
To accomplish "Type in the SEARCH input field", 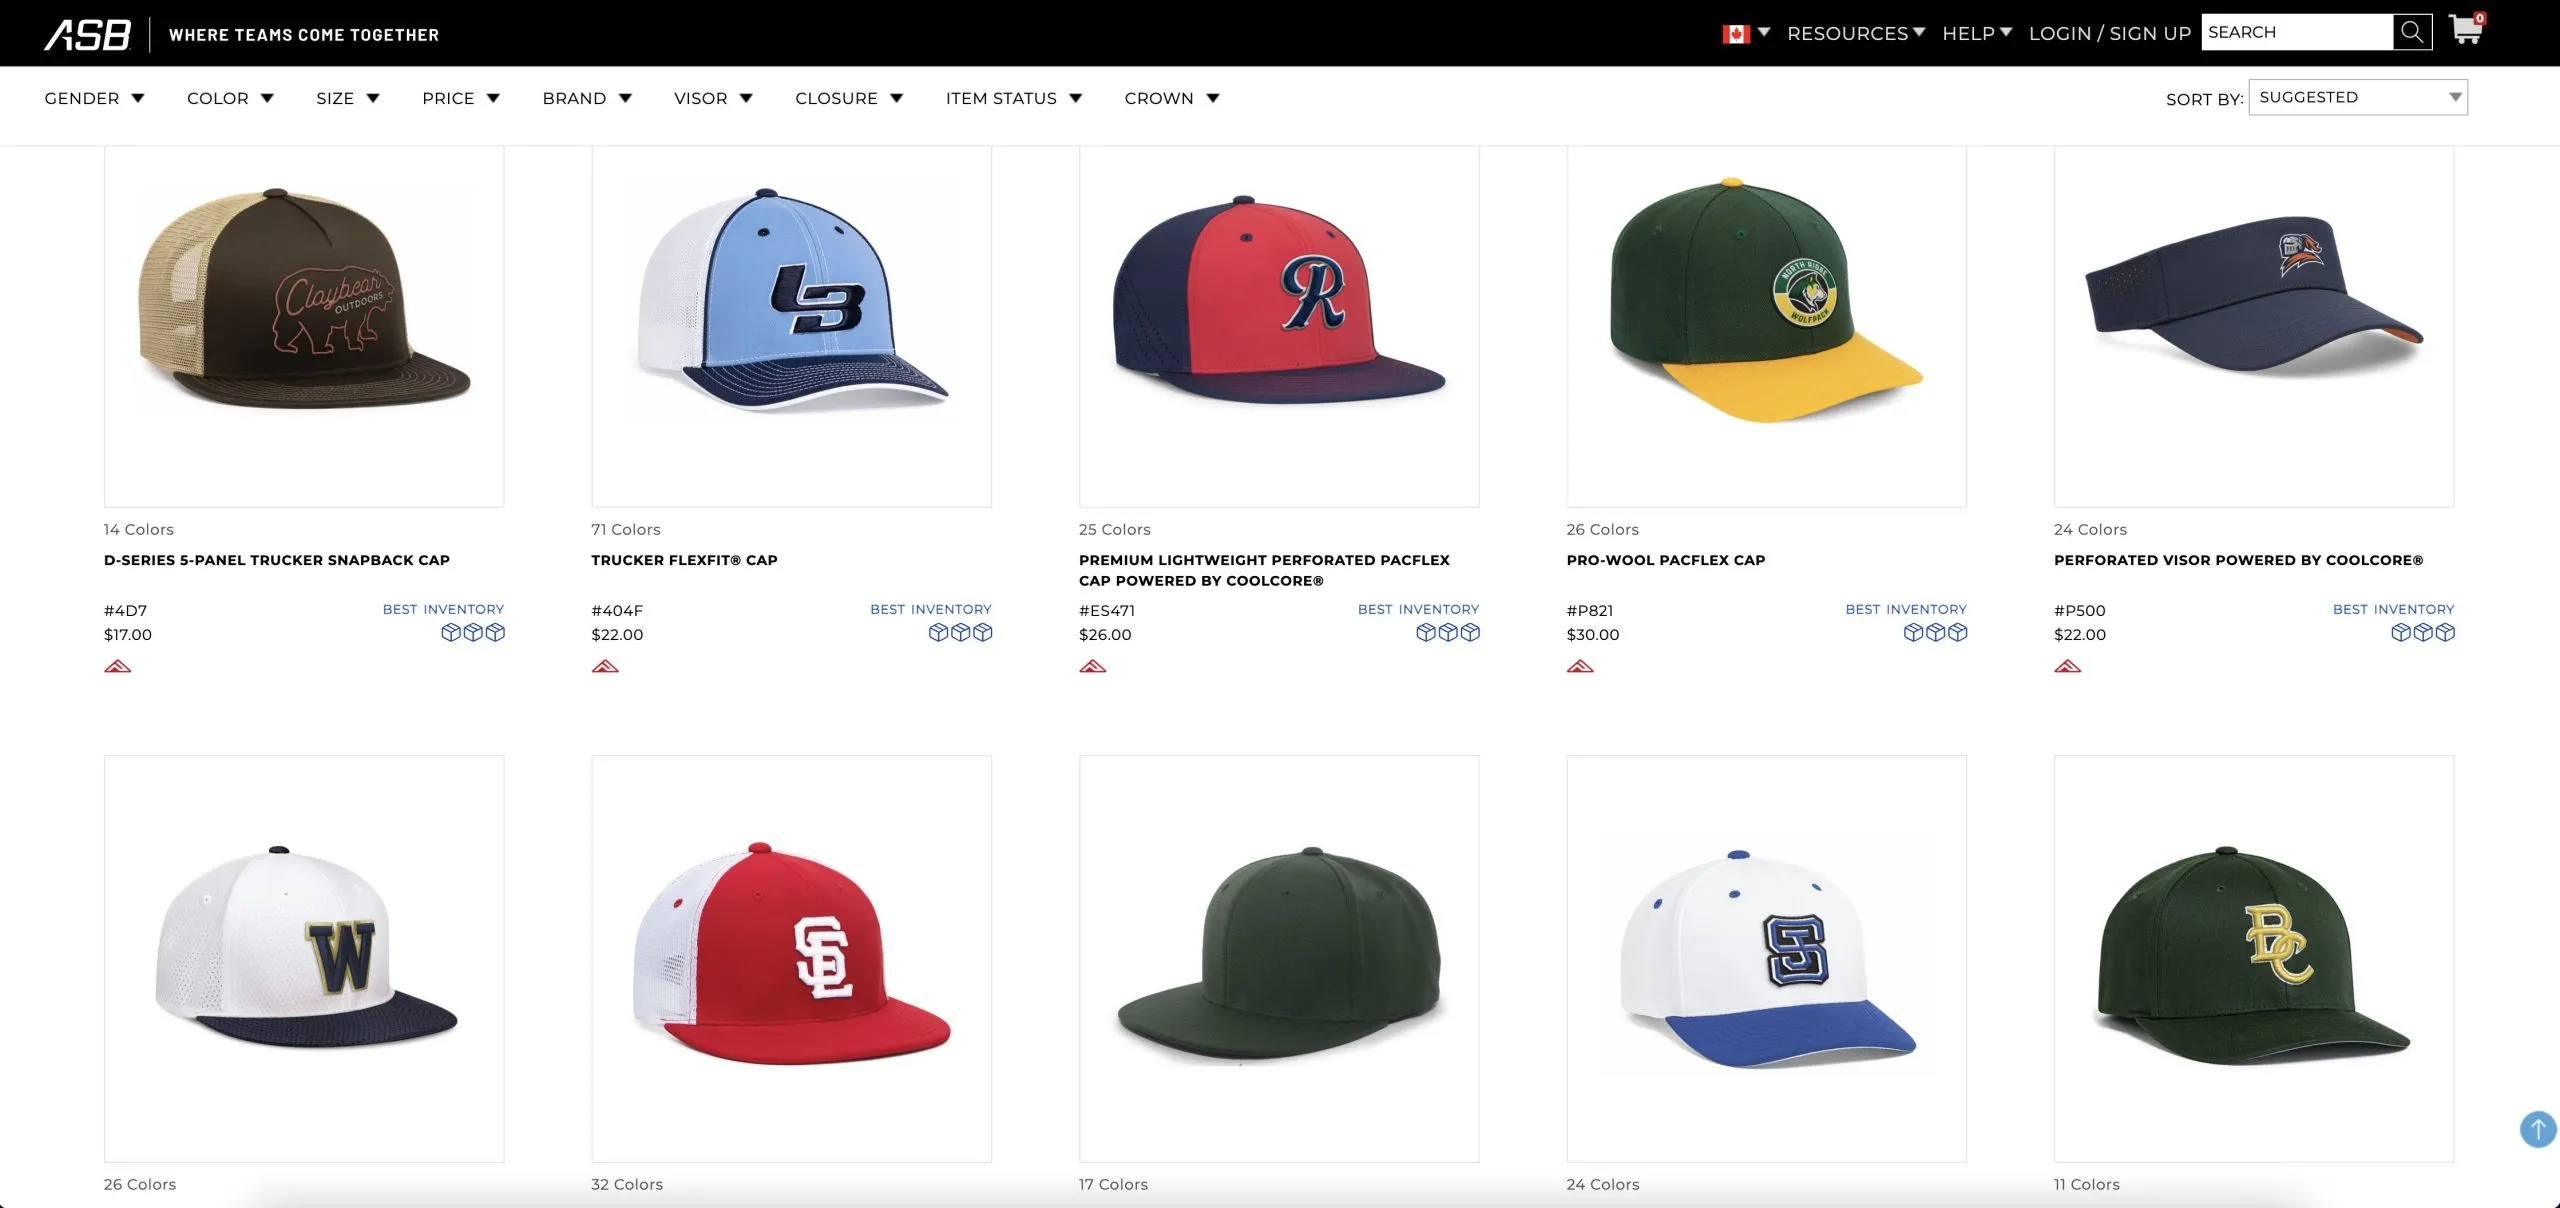I will (x=2296, y=32).
